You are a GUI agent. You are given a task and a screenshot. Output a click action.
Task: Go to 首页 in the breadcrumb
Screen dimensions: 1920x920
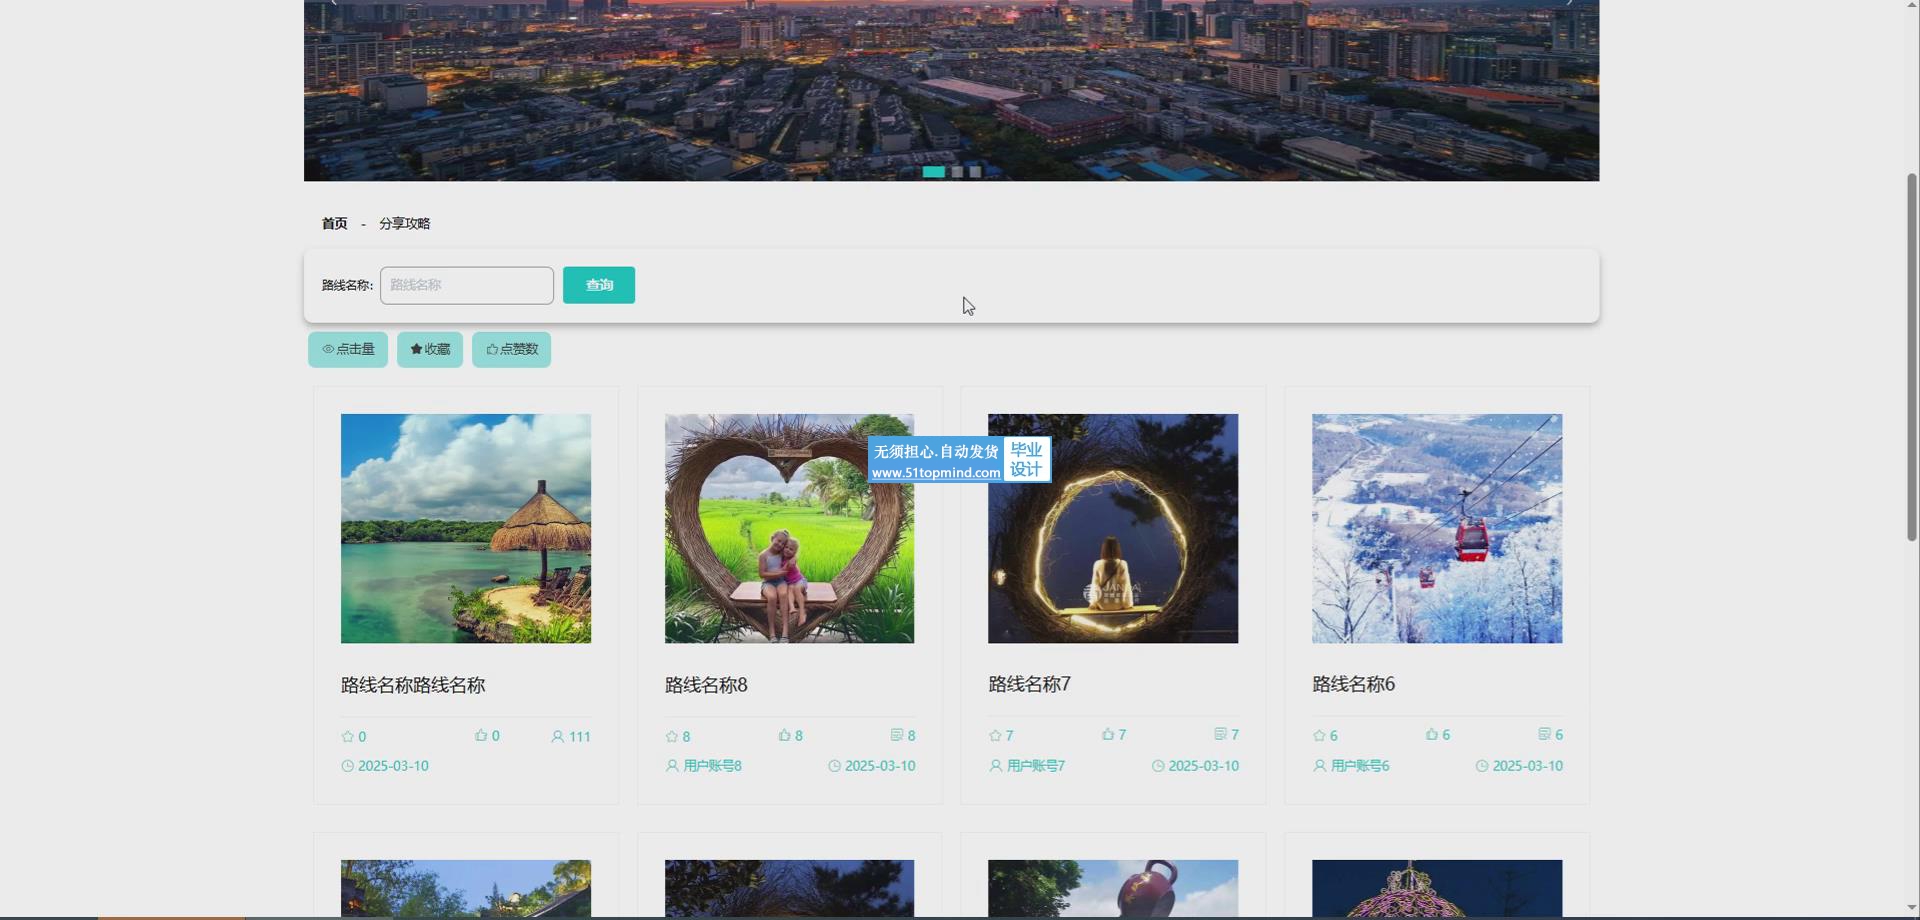334,224
